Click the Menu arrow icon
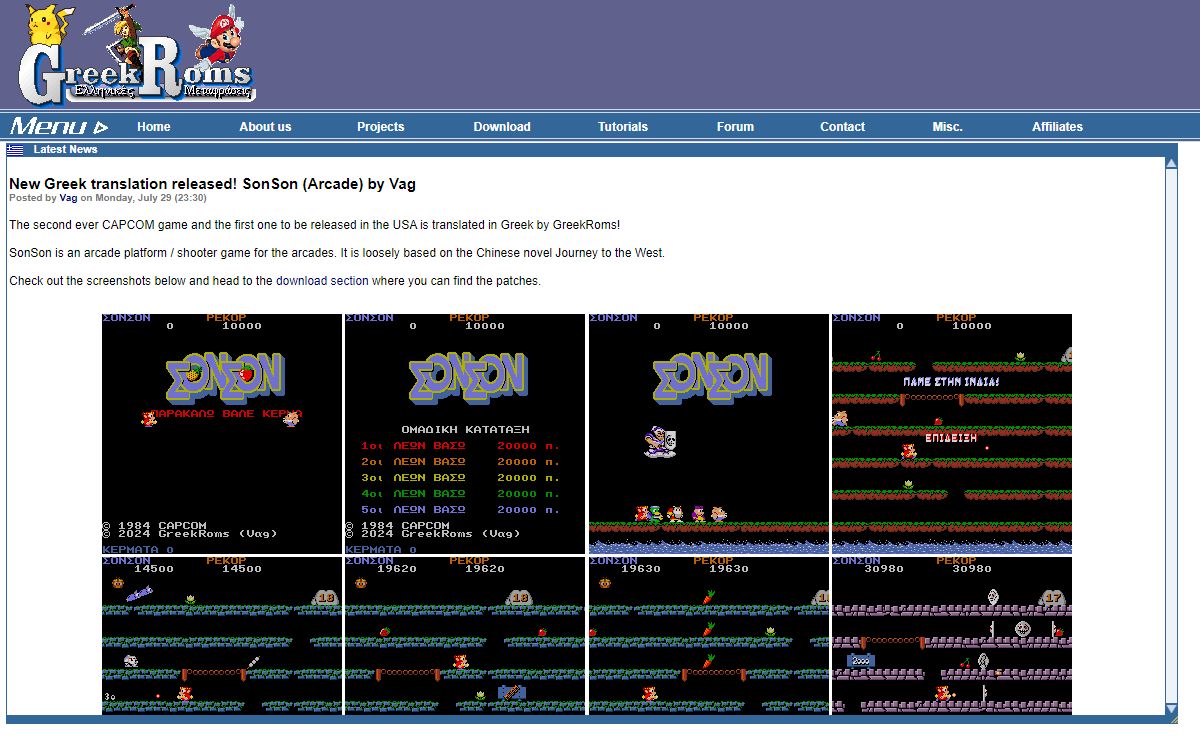 100,127
